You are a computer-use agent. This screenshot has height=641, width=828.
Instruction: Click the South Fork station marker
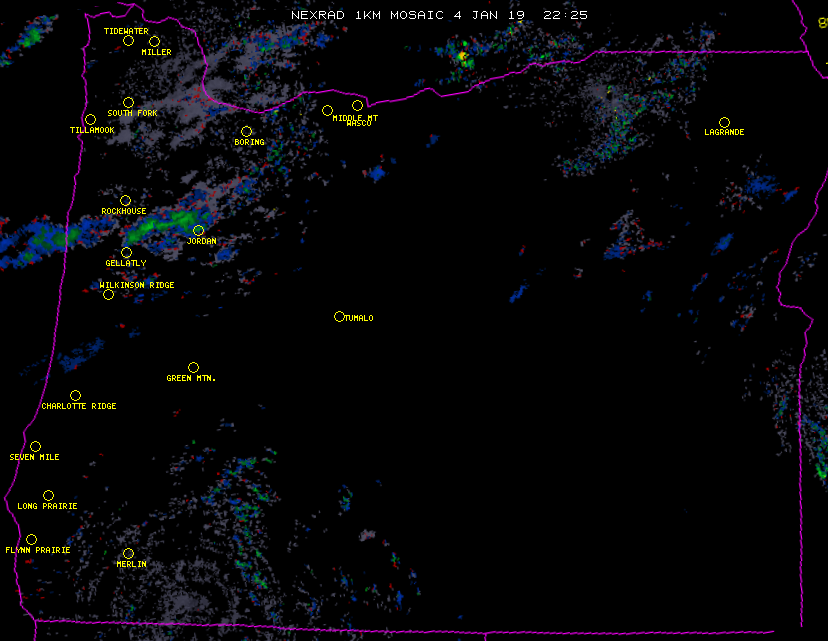pyautogui.click(x=128, y=102)
